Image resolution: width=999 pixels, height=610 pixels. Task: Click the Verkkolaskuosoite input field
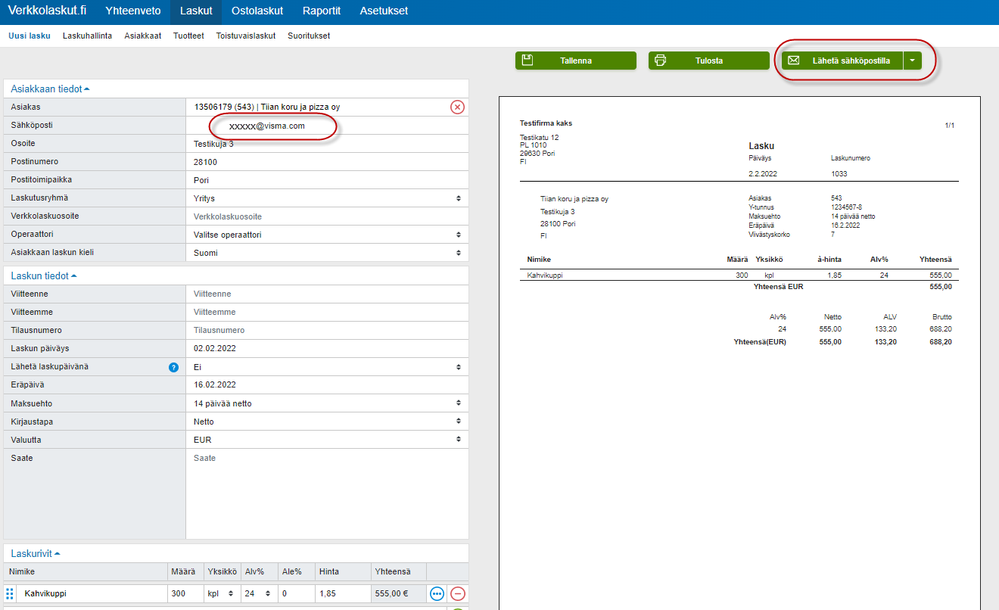327,216
